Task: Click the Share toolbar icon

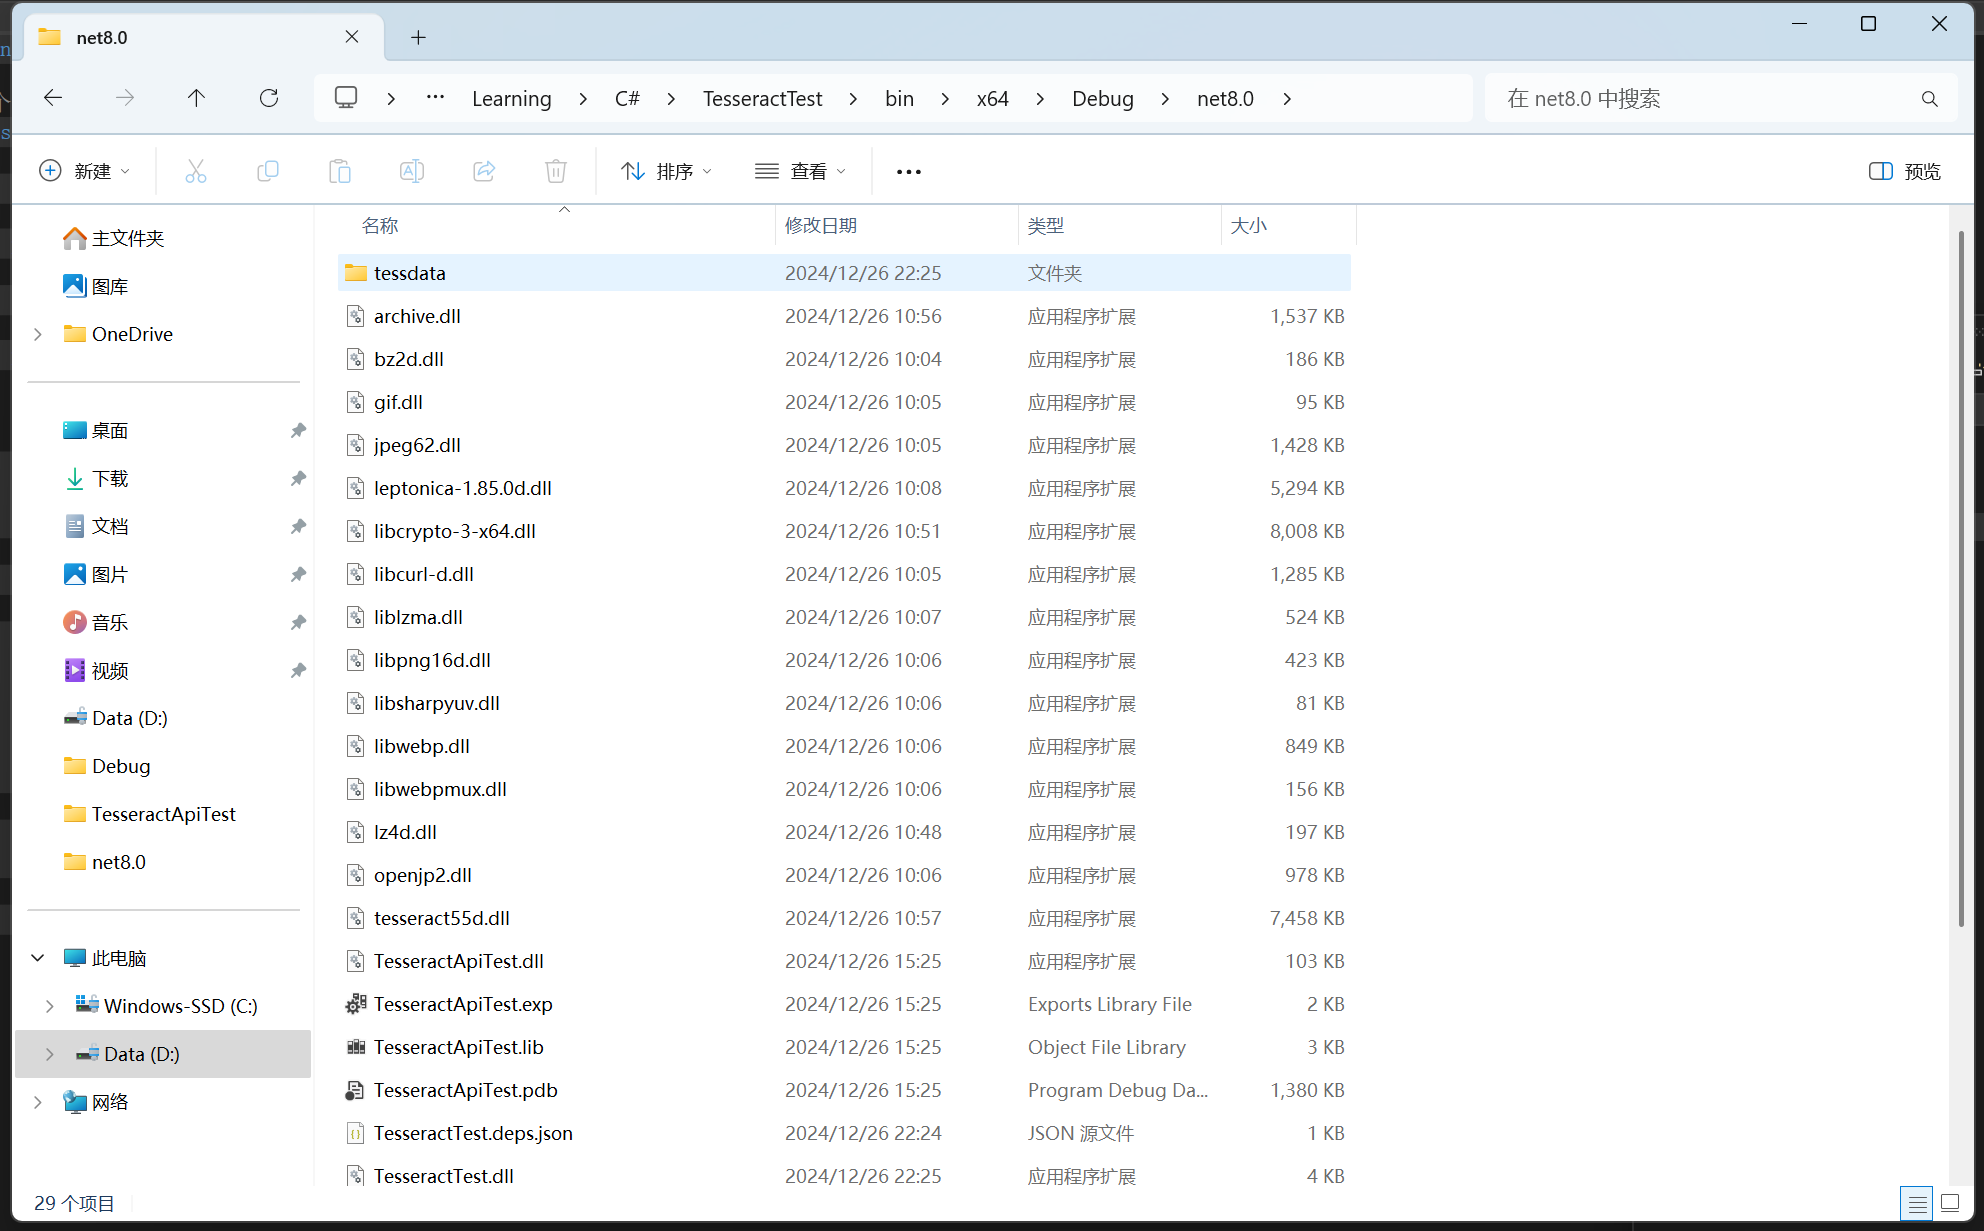Action: point(484,171)
